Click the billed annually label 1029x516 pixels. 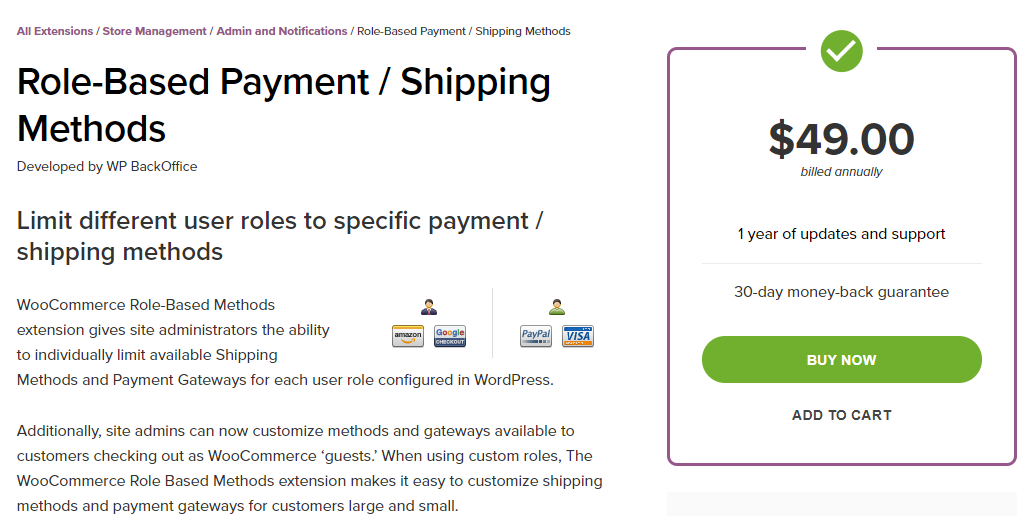click(841, 172)
